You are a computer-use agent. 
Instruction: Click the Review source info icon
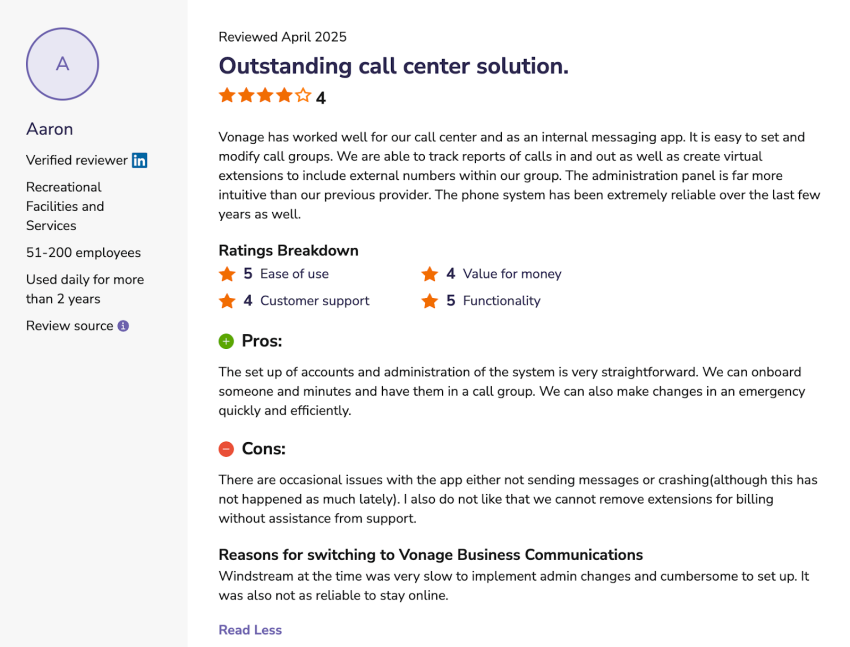tap(123, 326)
